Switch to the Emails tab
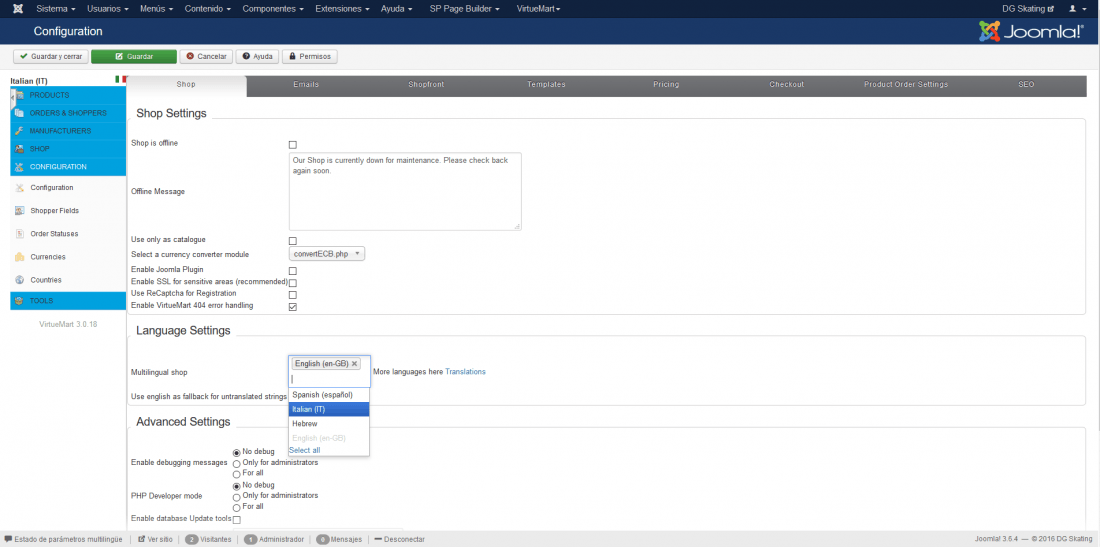Image resolution: width=1100 pixels, height=547 pixels. pyautogui.click(x=307, y=84)
